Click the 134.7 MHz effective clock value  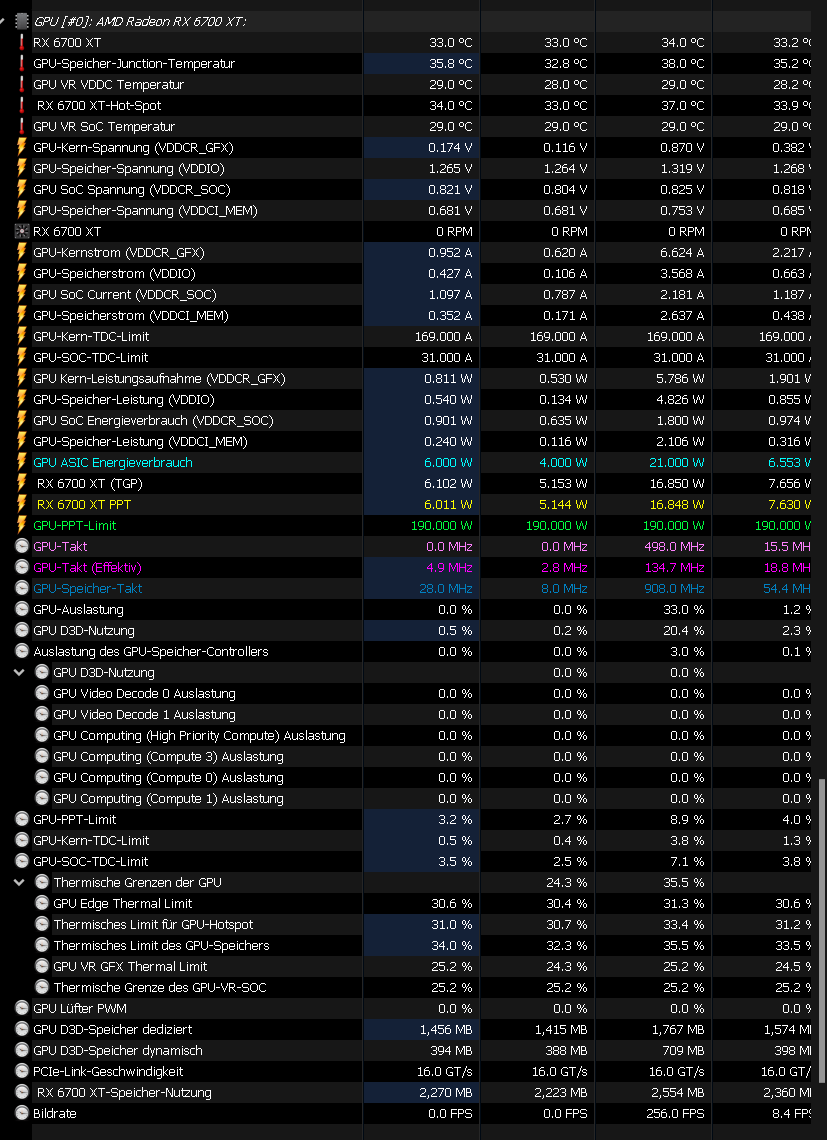674,568
